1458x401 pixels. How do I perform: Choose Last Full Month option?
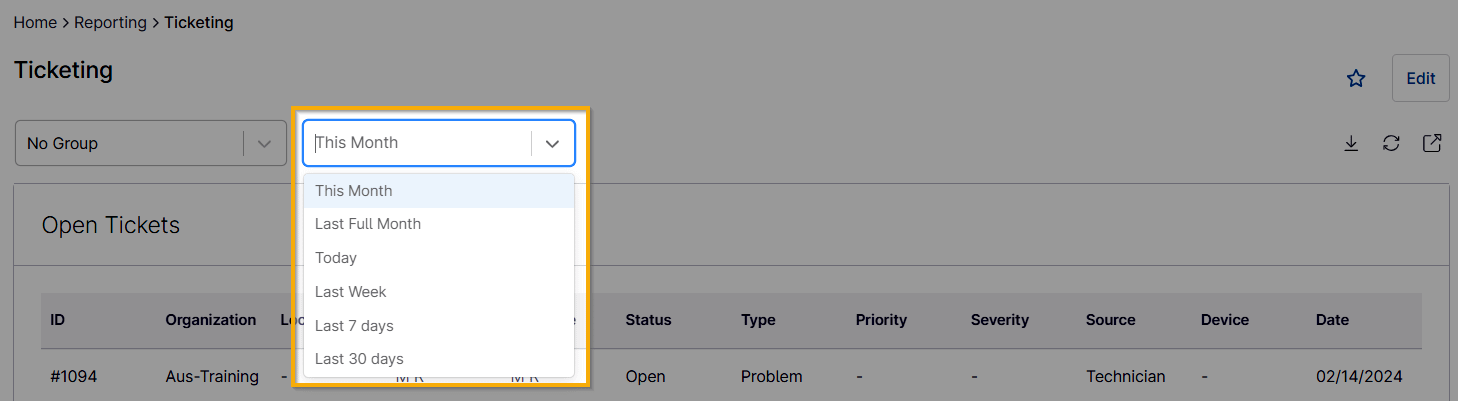(368, 224)
